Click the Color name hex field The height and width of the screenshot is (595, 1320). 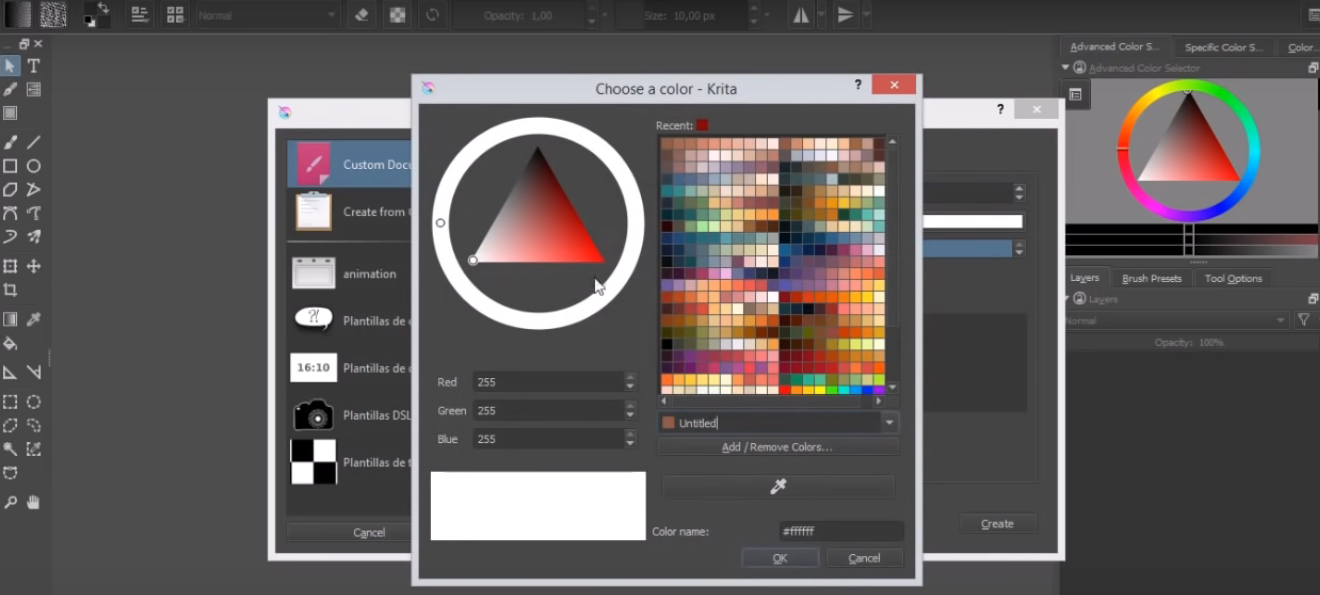pyautogui.click(x=841, y=532)
